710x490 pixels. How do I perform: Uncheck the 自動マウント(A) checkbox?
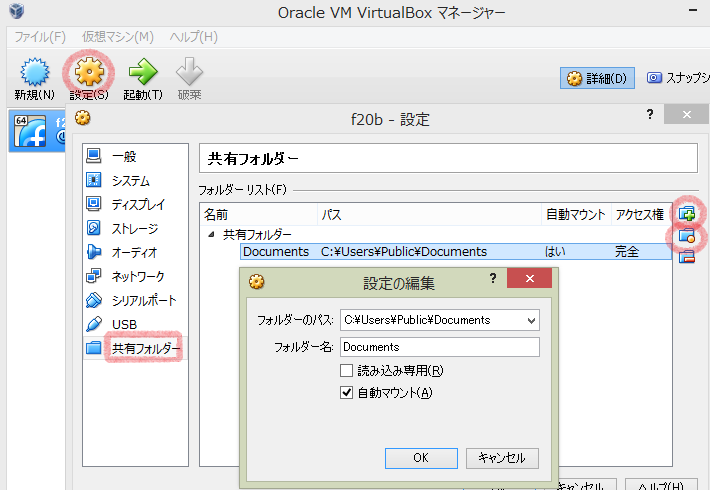click(x=346, y=392)
